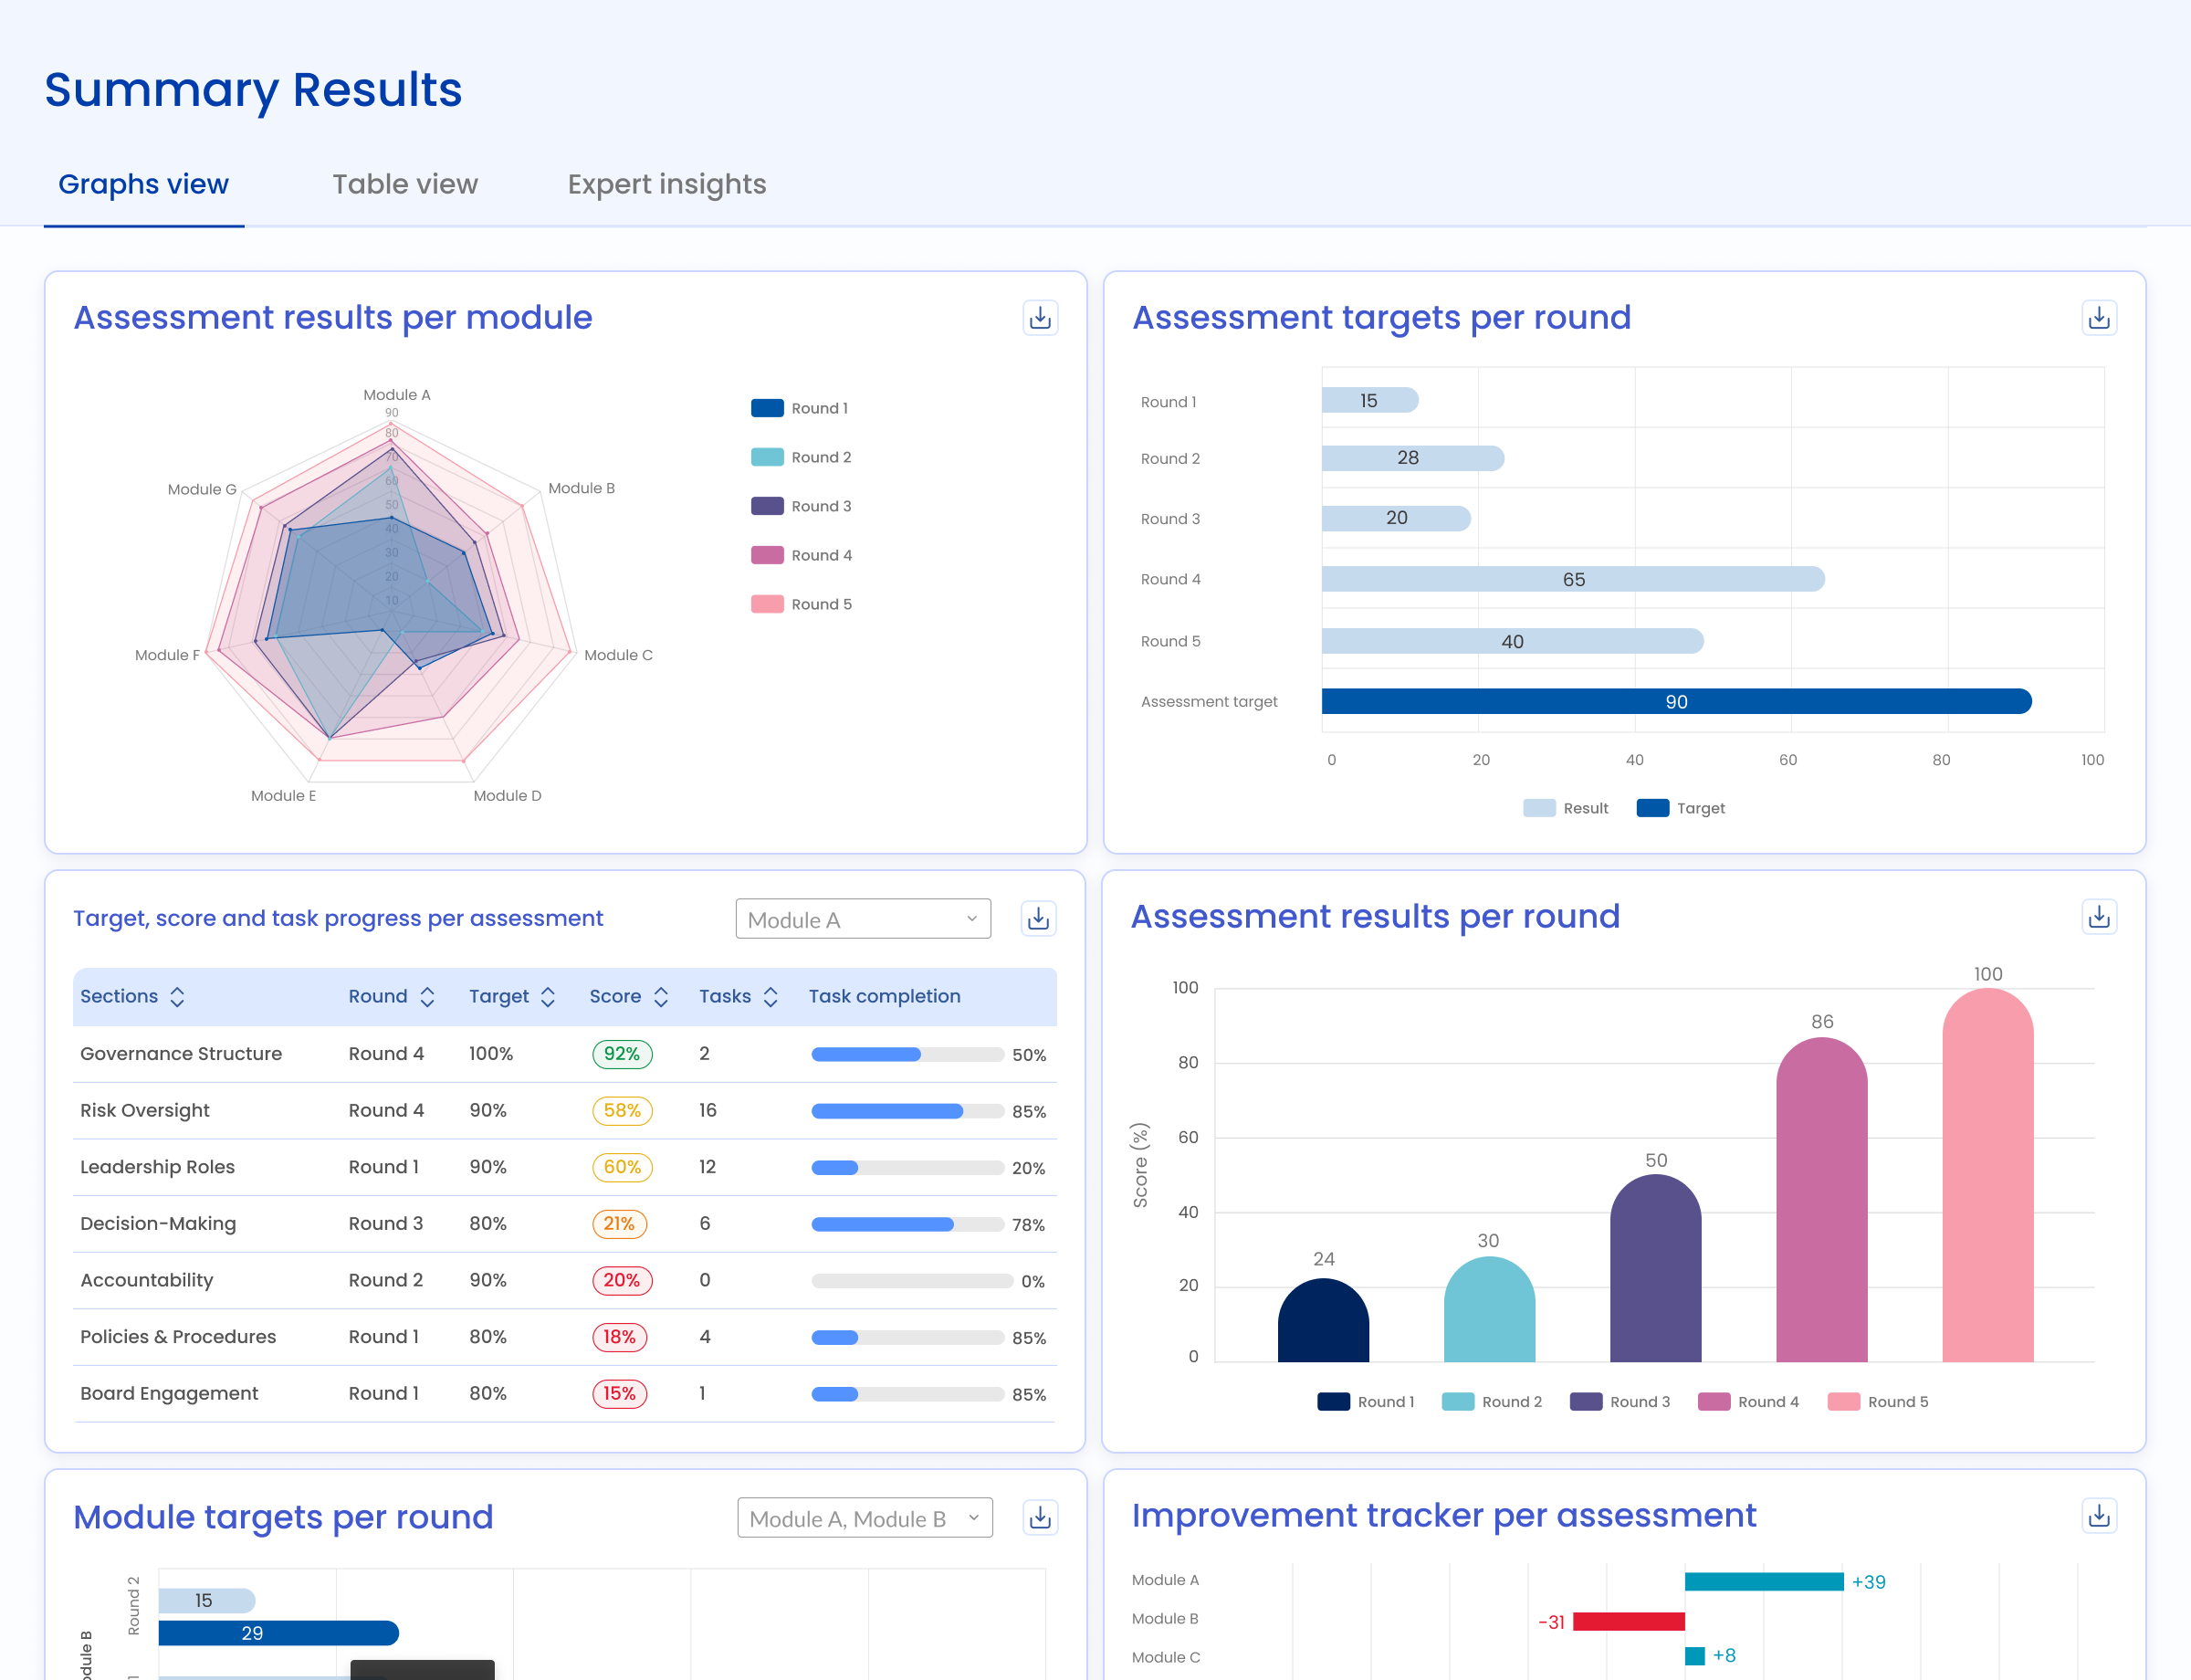This screenshot has height=1680, width=2191.
Task: Toggle Round 5 in radar chart legend
Action: pos(801,604)
